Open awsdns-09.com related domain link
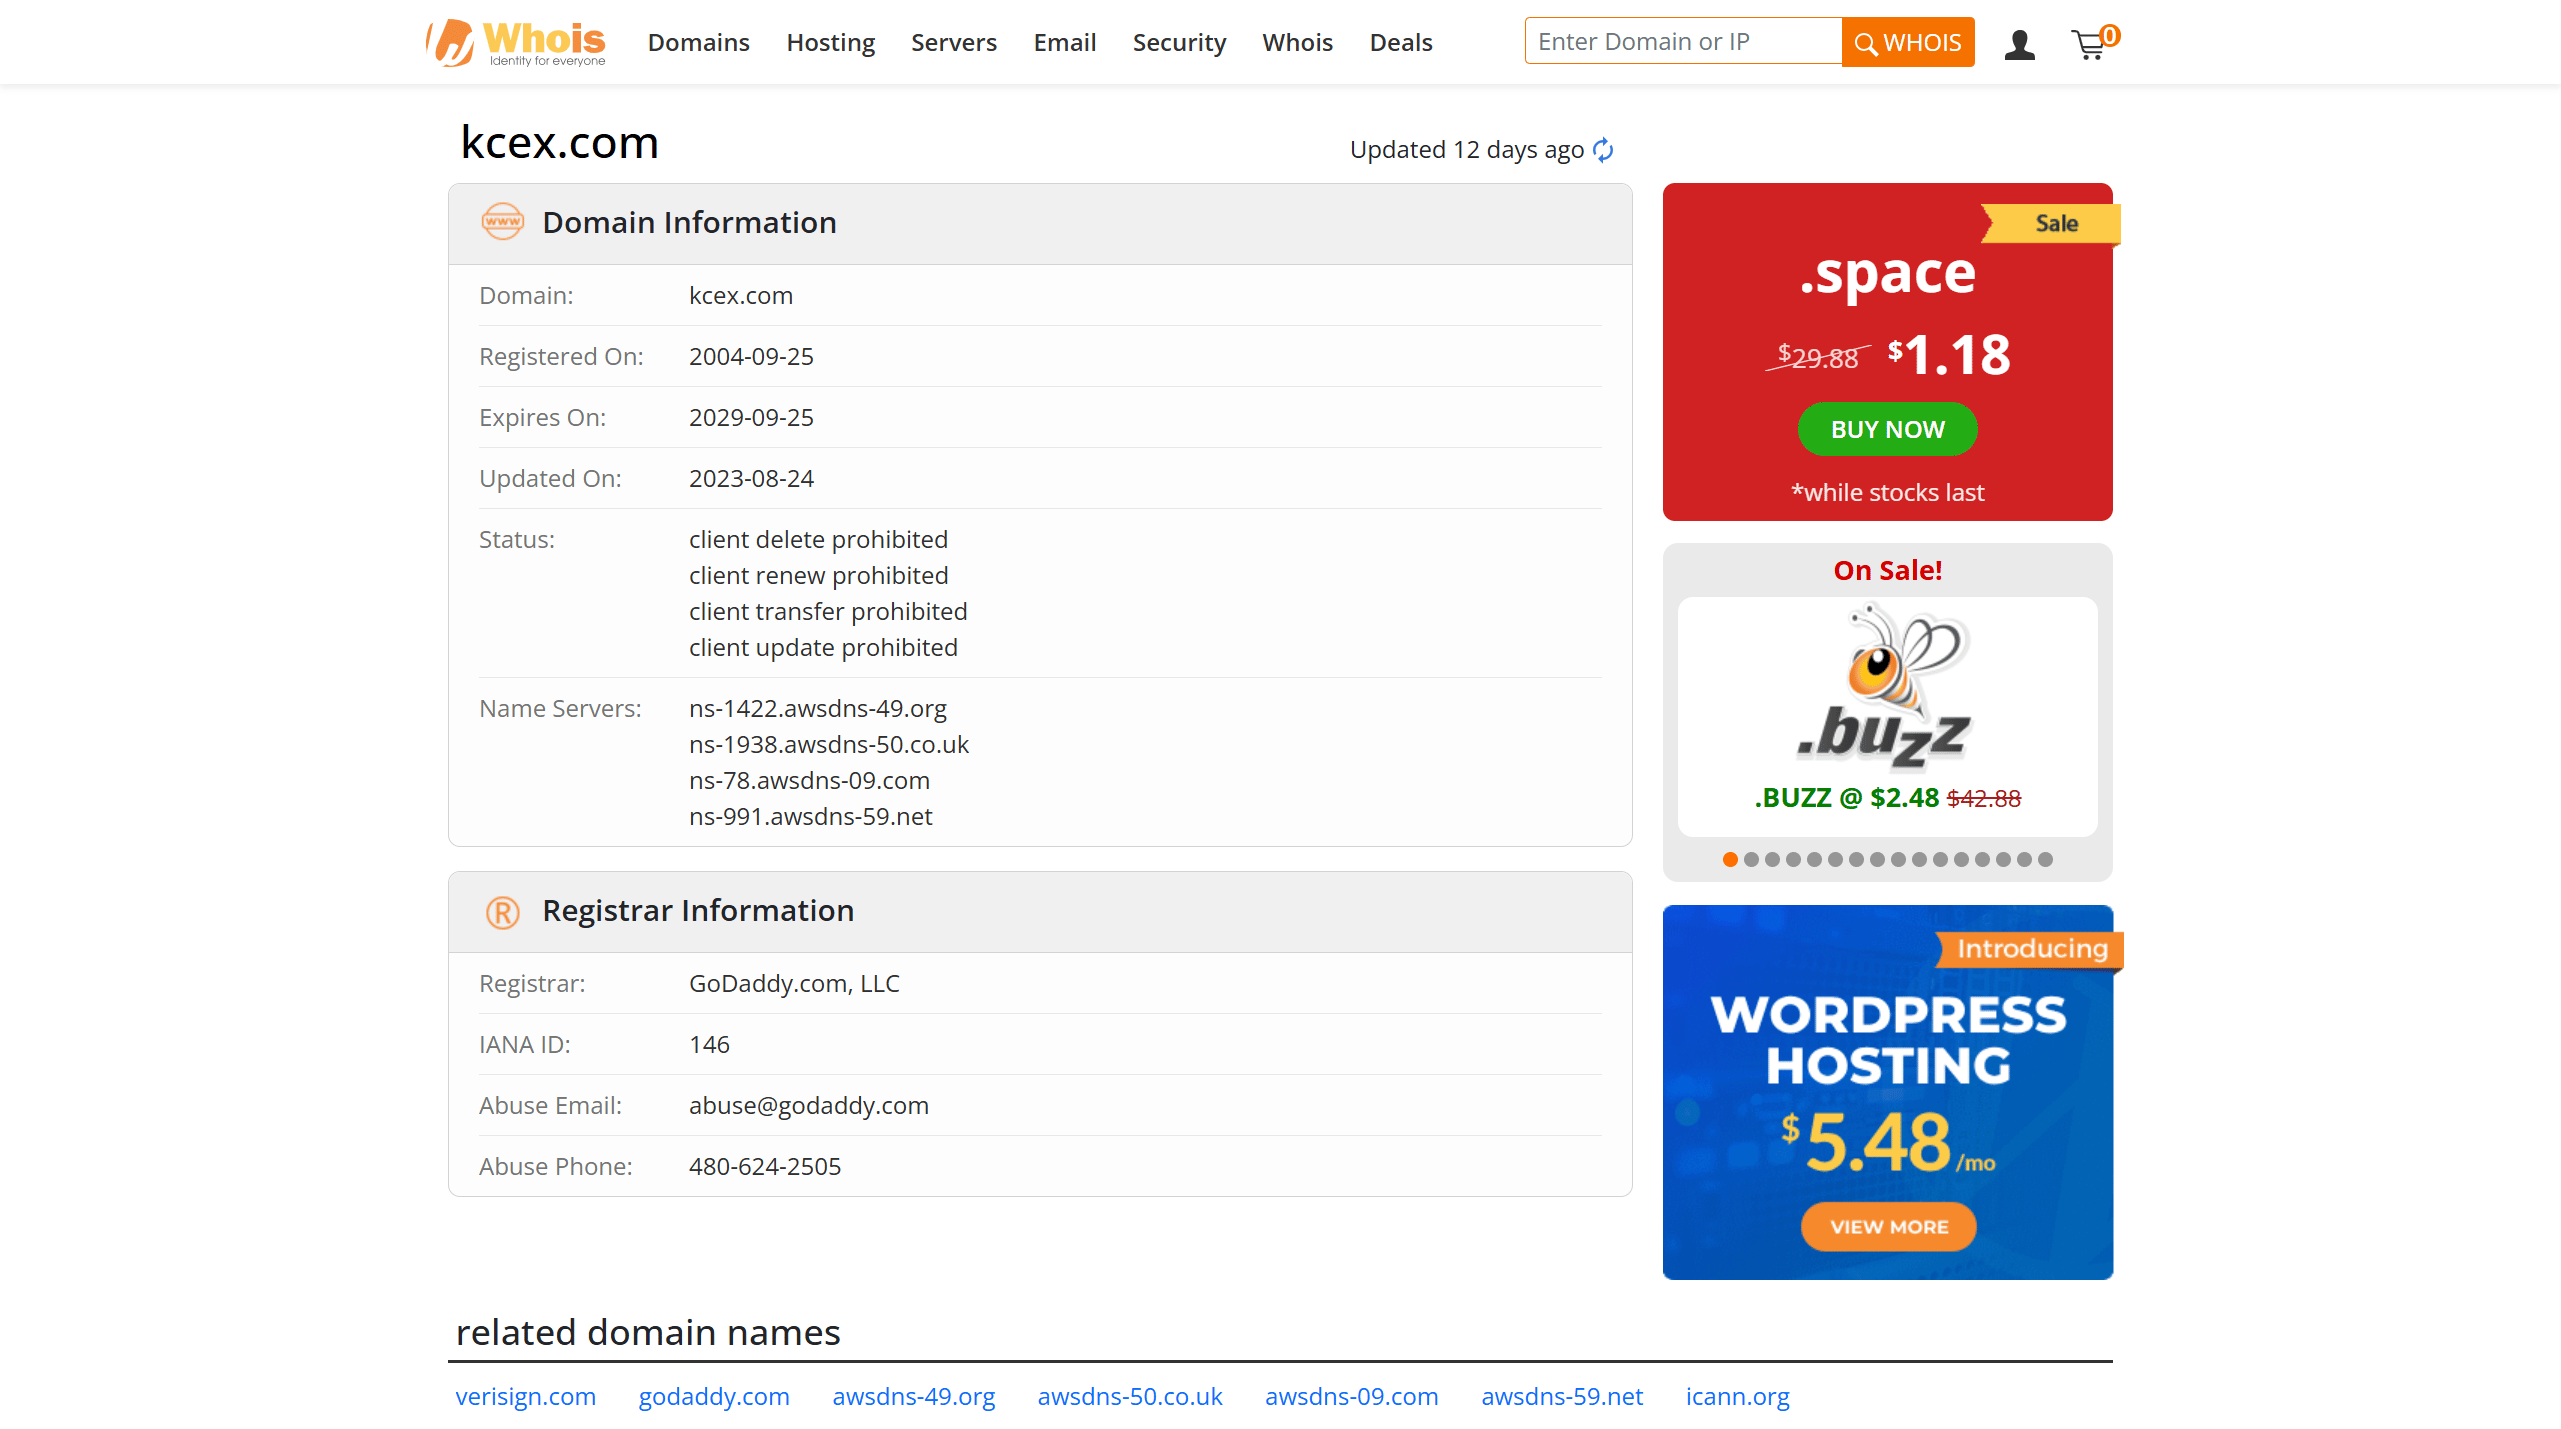The width and height of the screenshot is (2561, 1429). (x=1351, y=1396)
